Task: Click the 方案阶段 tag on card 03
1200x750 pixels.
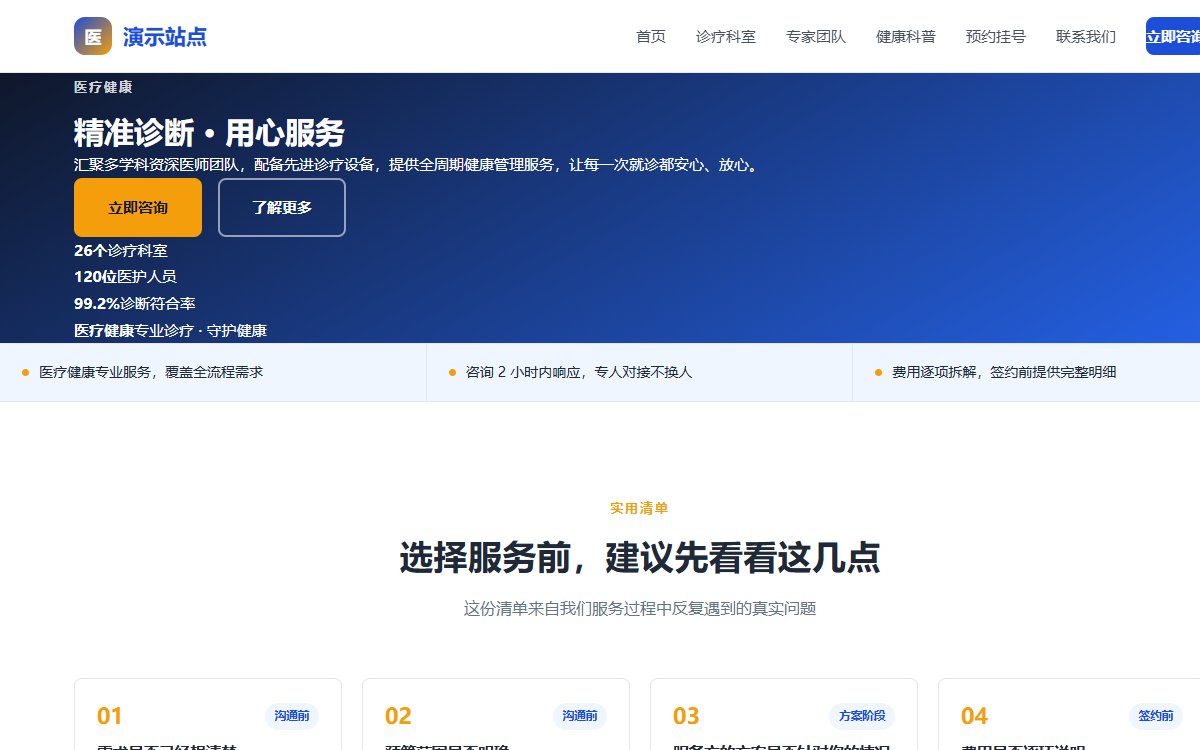Action: coord(862,716)
